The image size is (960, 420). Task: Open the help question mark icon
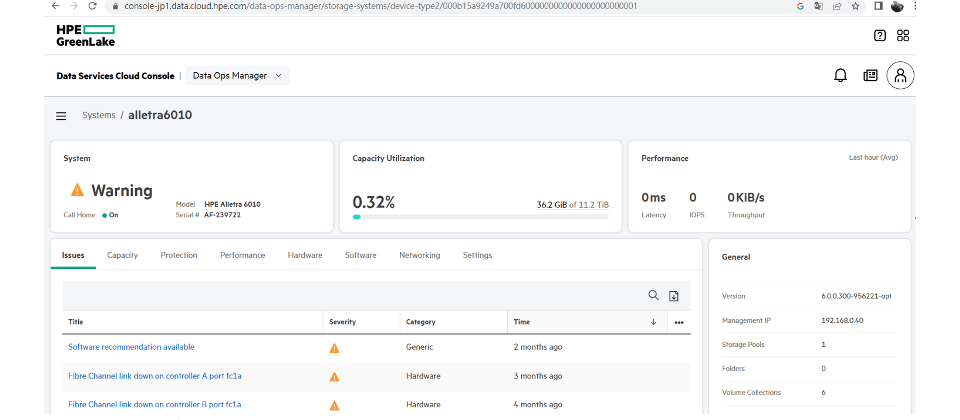pyautogui.click(x=880, y=35)
